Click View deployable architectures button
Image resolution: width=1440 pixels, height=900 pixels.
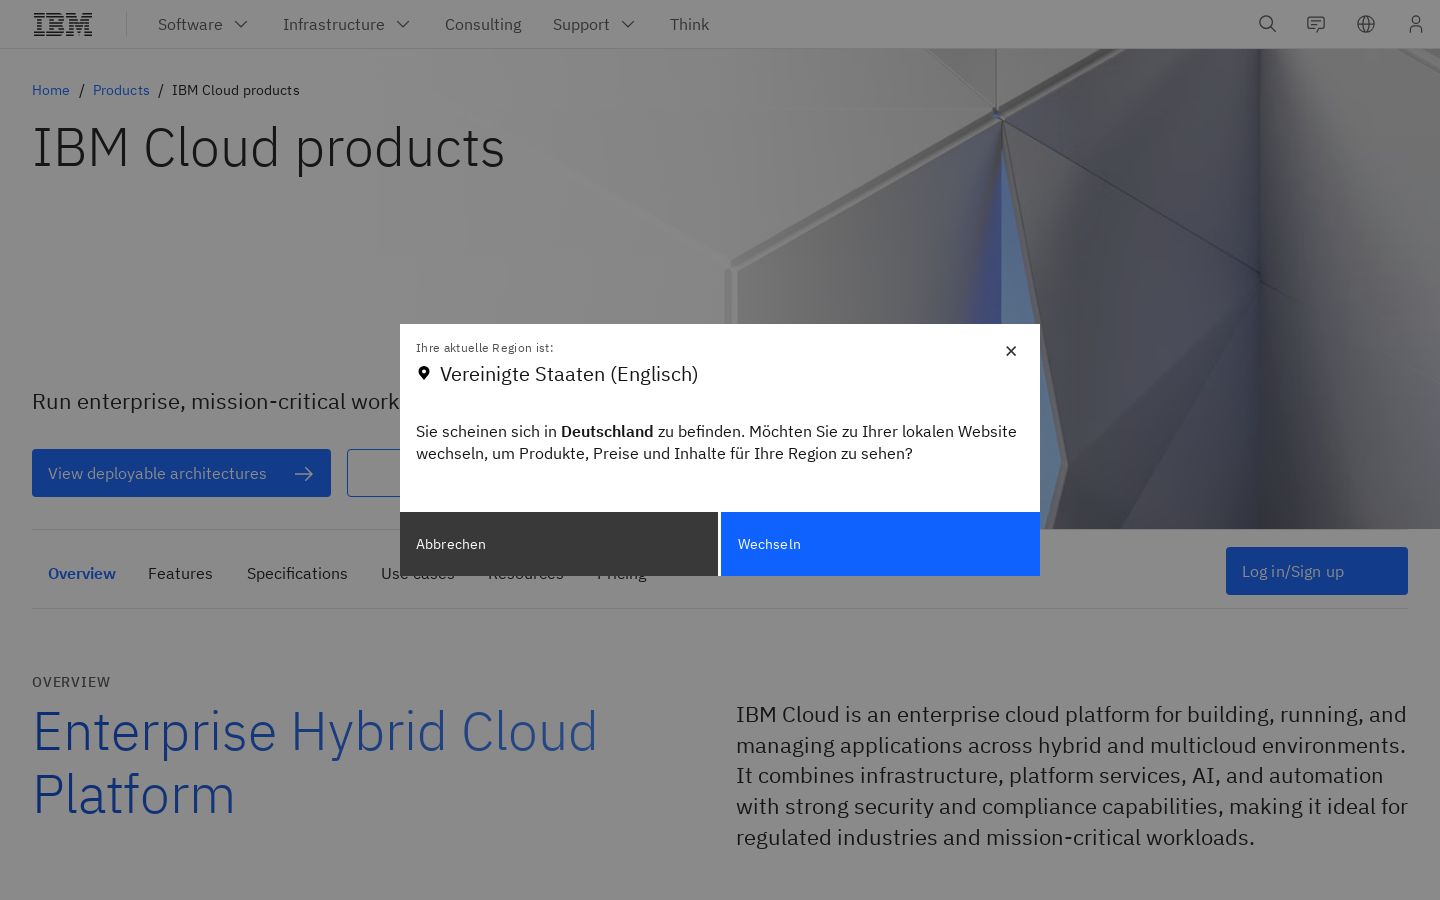tap(181, 473)
